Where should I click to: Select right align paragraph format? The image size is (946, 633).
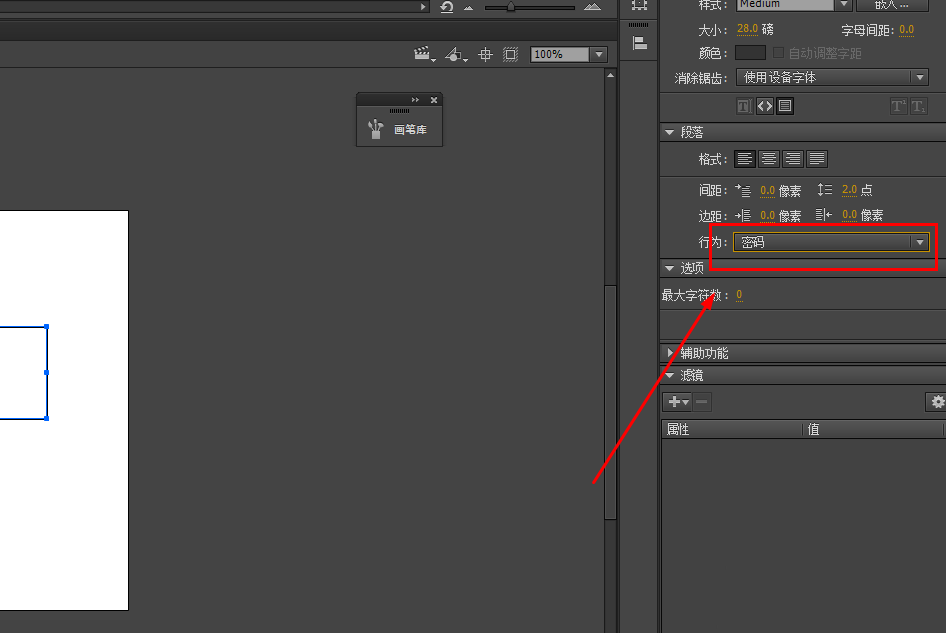tap(793, 159)
